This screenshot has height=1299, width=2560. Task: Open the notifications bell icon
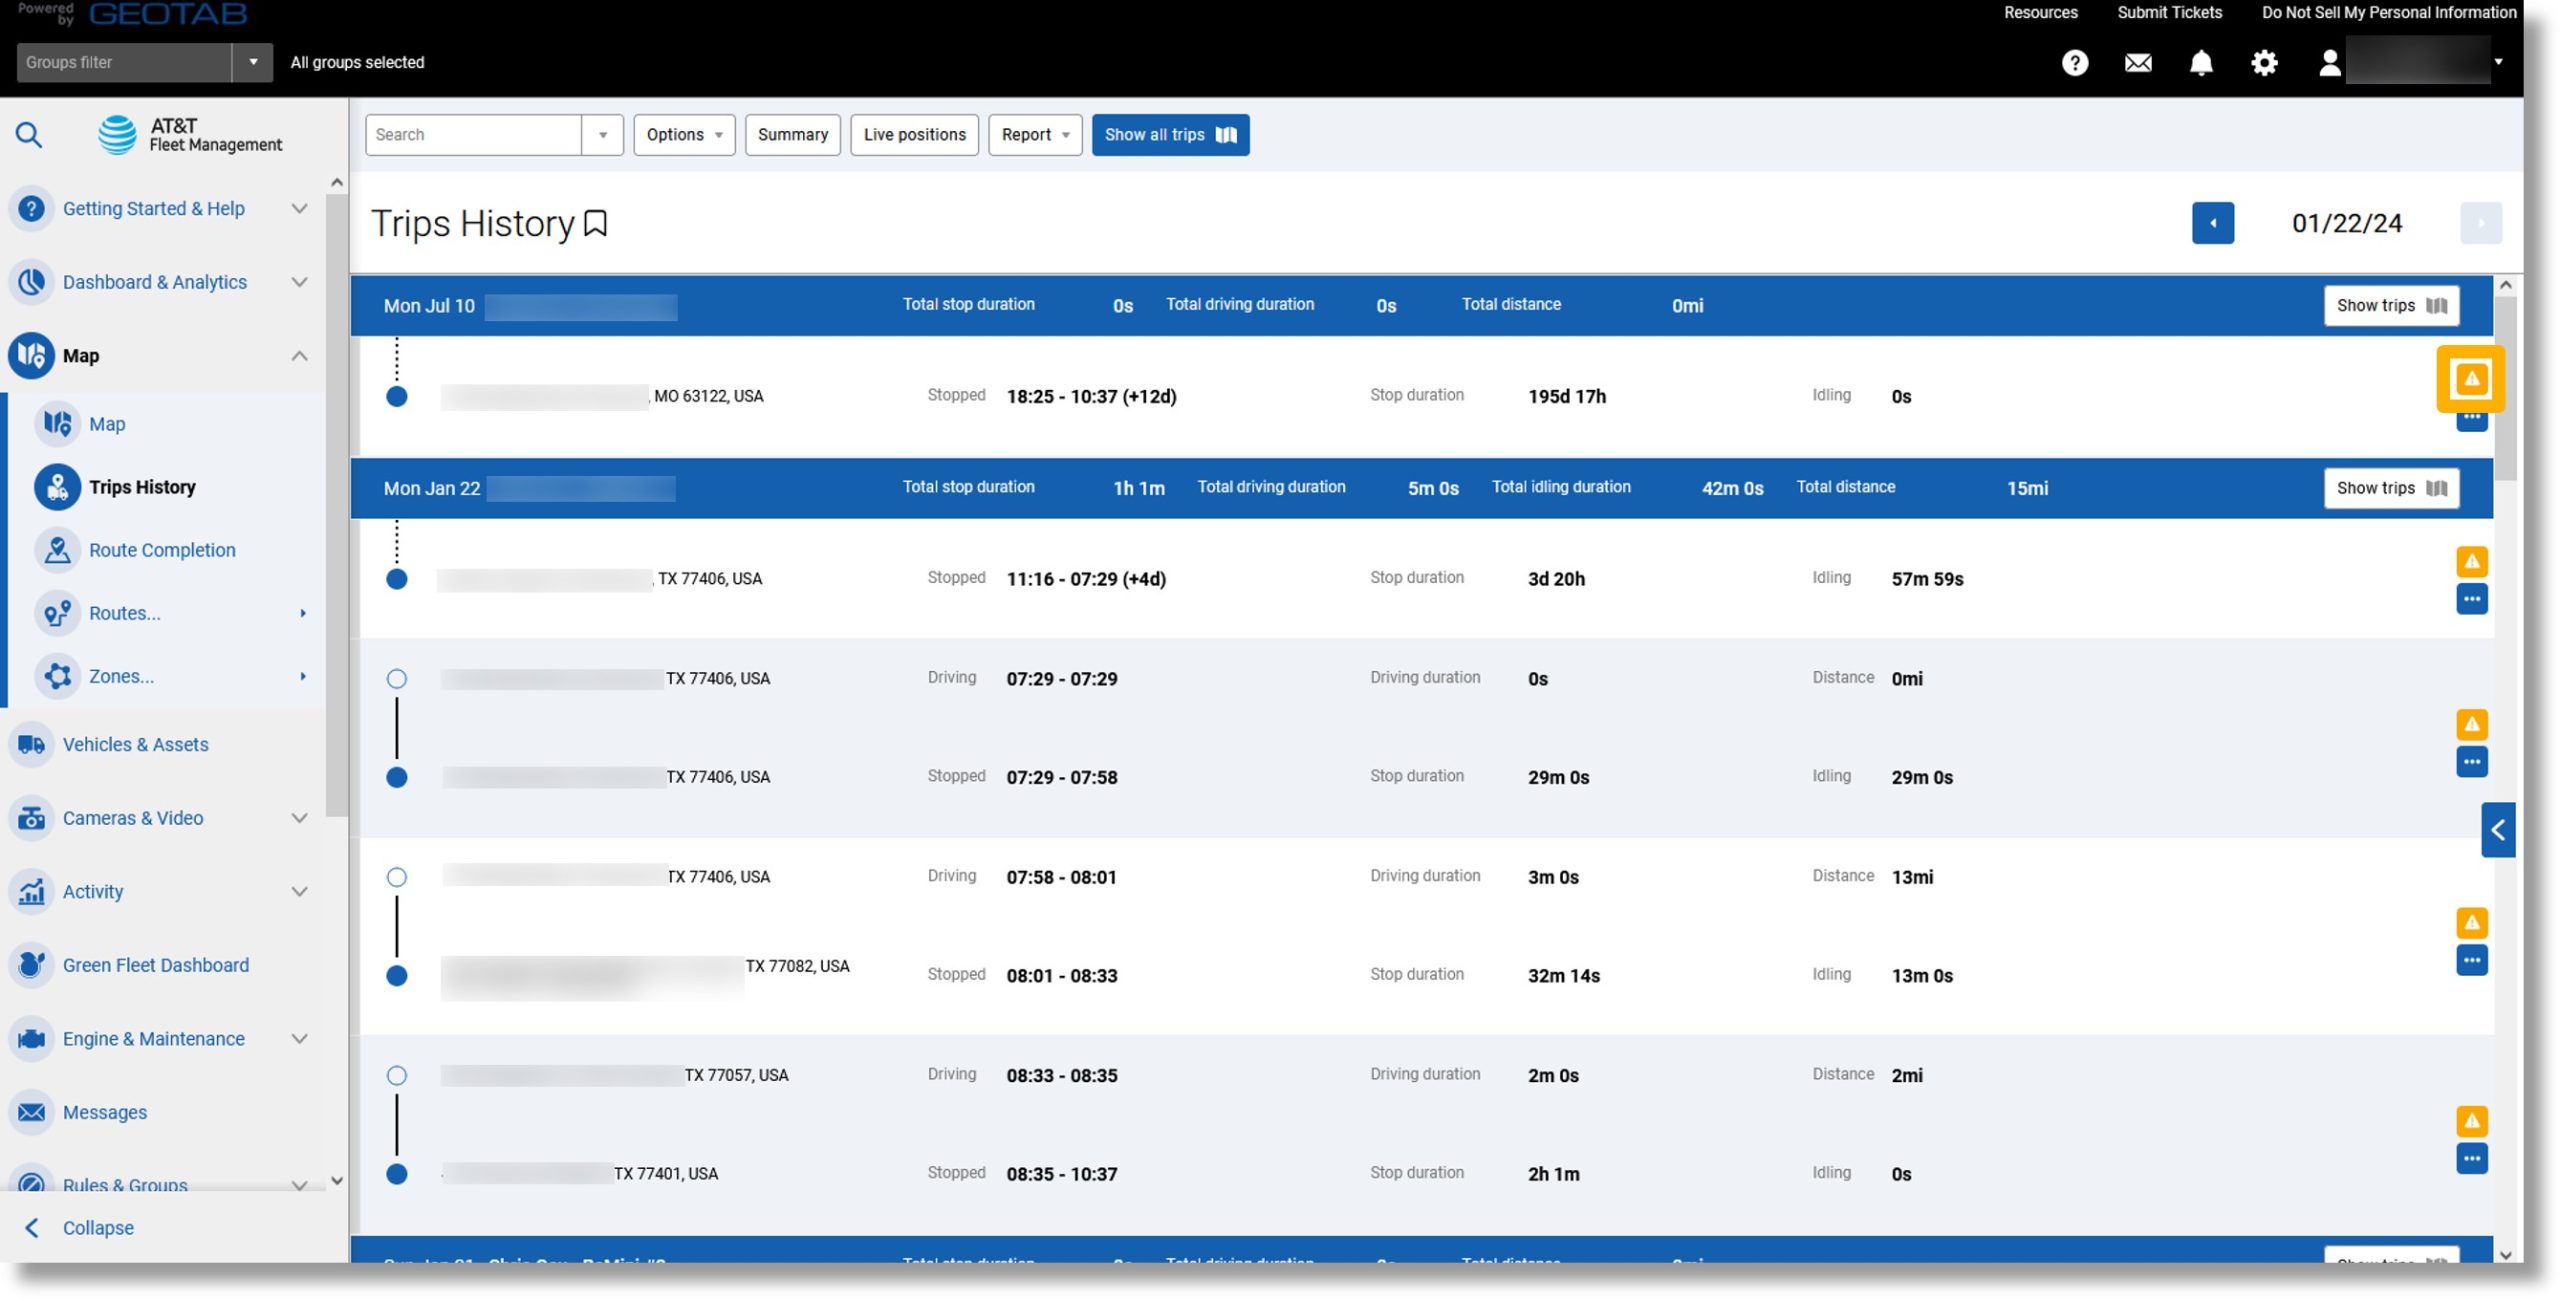click(x=2200, y=63)
